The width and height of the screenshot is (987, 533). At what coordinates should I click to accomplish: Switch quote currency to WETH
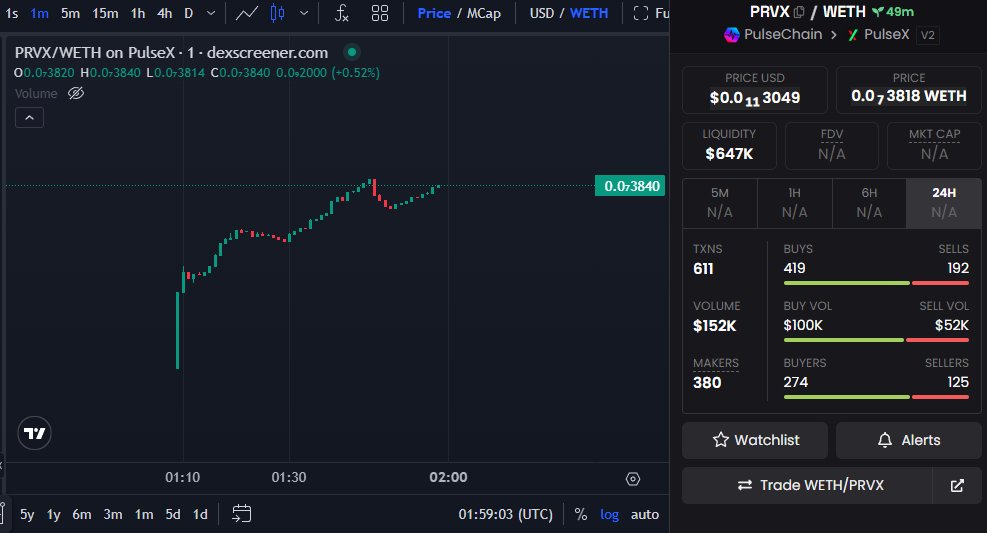click(589, 13)
